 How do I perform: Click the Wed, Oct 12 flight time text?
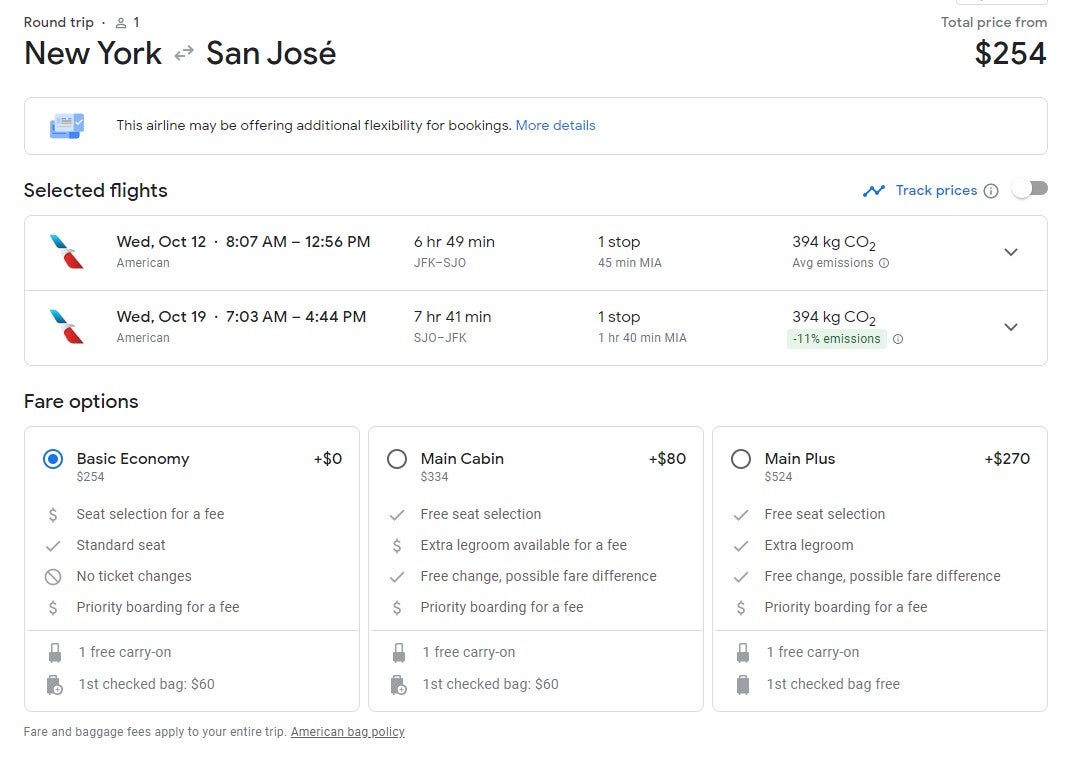click(243, 242)
